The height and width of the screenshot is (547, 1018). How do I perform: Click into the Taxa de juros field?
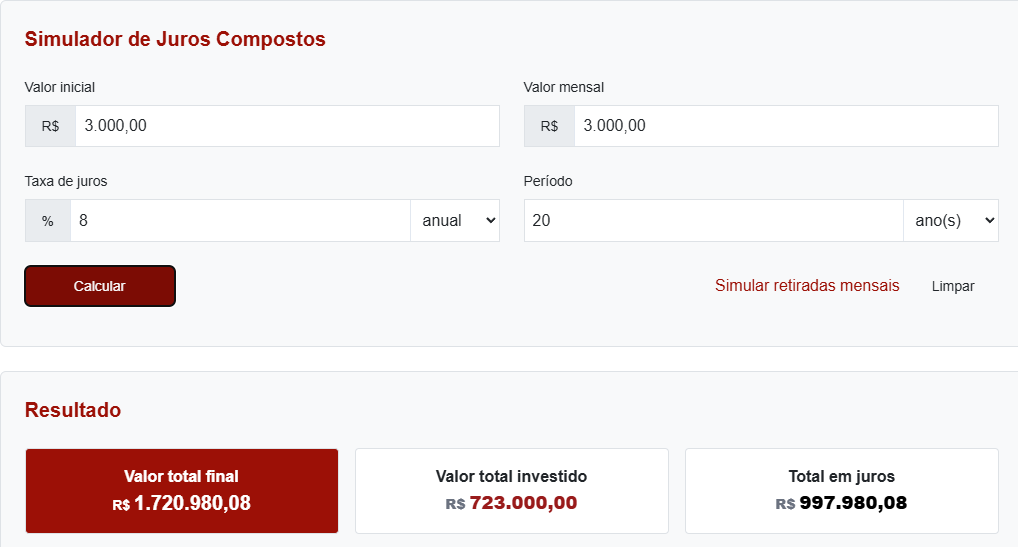[240, 220]
